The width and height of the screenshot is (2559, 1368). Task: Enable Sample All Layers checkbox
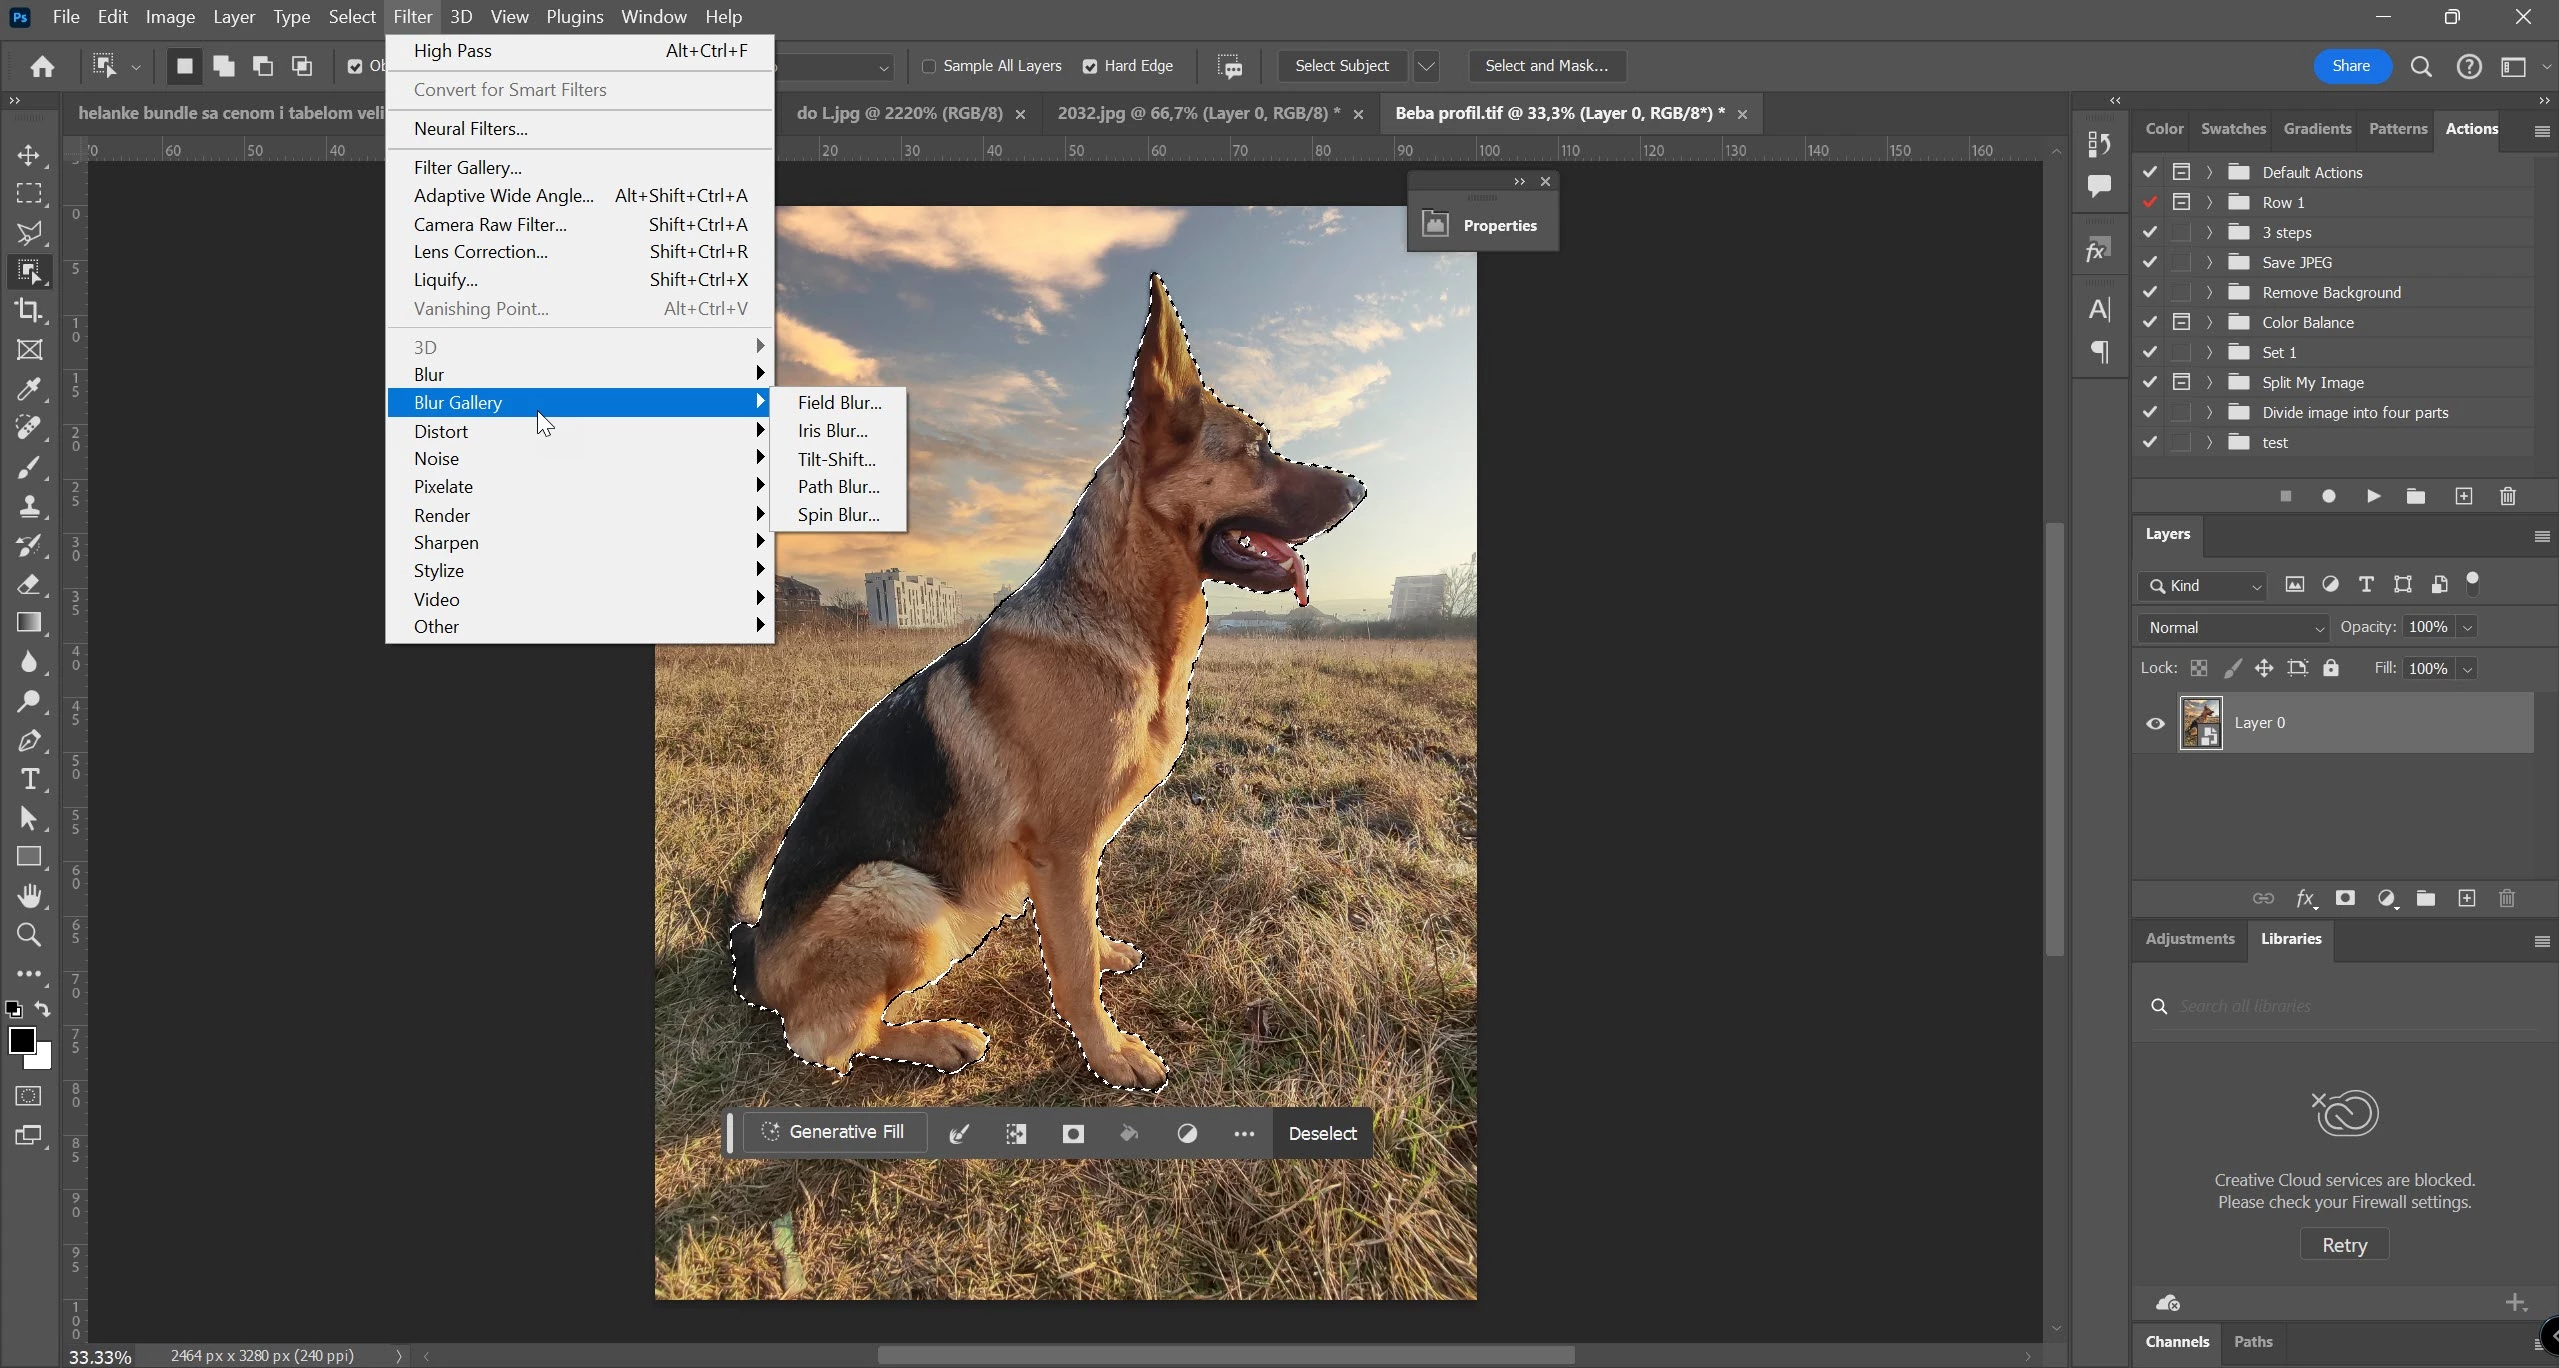tap(929, 66)
